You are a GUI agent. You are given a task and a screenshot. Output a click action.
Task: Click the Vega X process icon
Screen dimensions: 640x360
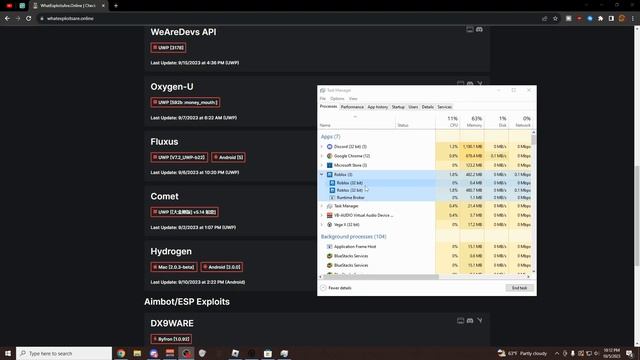(329, 224)
